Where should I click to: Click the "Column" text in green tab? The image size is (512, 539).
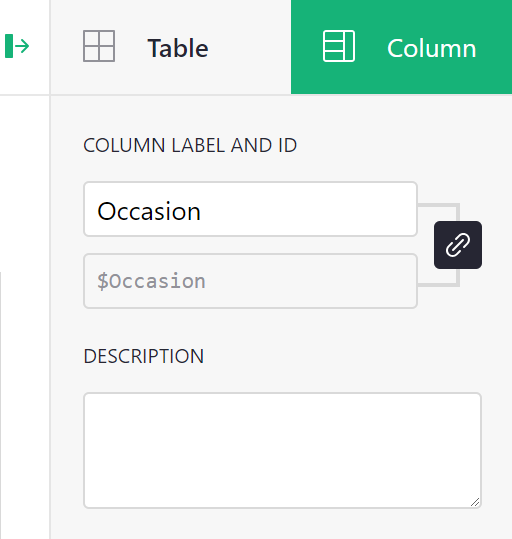pyautogui.click(x=432, y=48)
